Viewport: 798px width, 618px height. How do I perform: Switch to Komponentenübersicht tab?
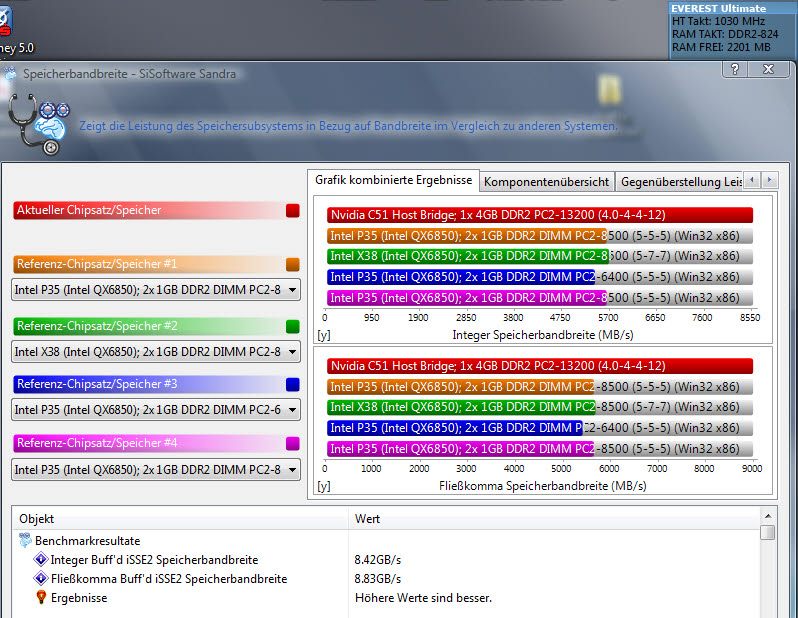(547, 182)
